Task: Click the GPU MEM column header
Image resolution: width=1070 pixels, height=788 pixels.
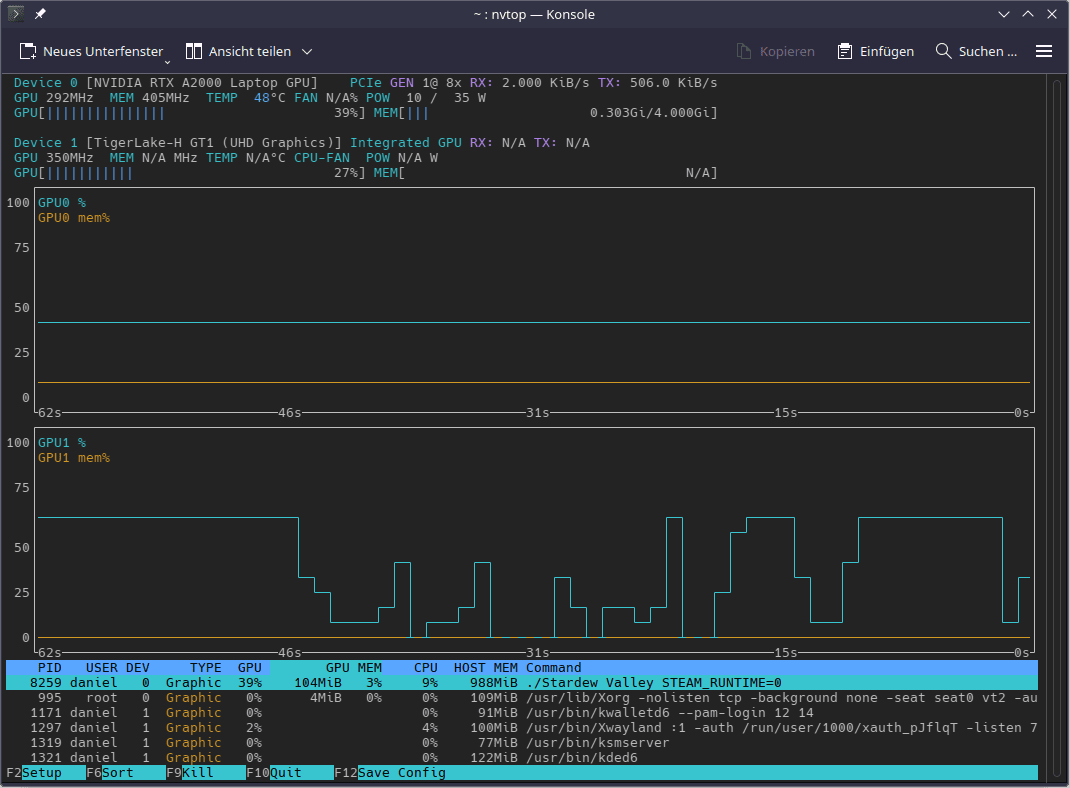Action: coord(353,667)
